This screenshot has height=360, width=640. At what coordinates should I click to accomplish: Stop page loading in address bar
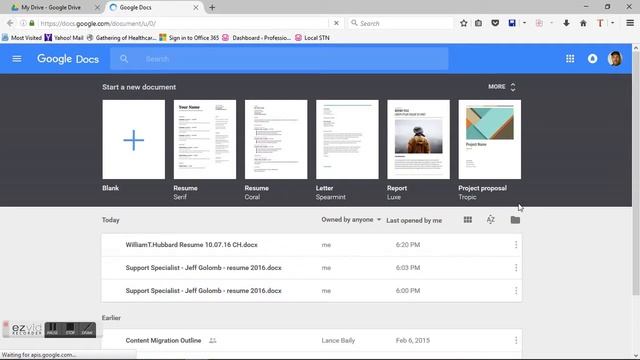[x=336, y=23]
